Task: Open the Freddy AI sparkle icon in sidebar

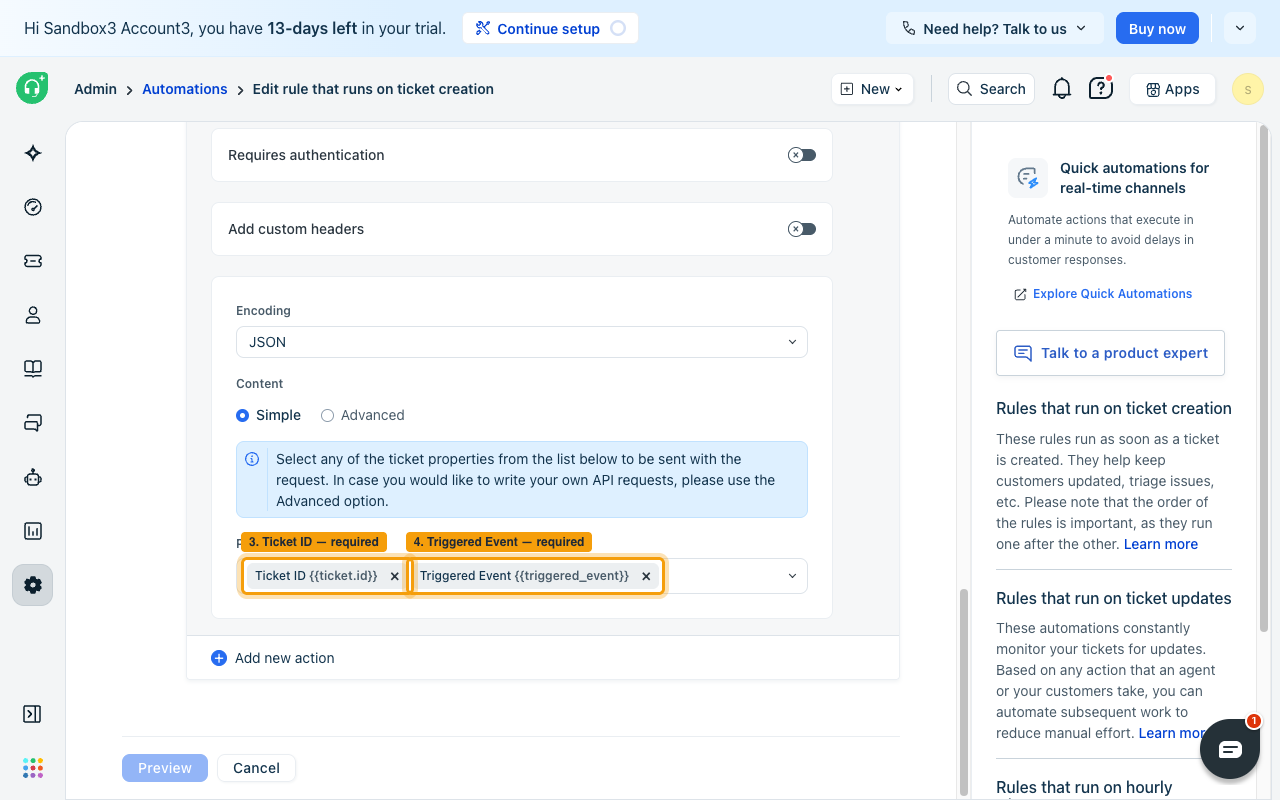Action: 32,153
